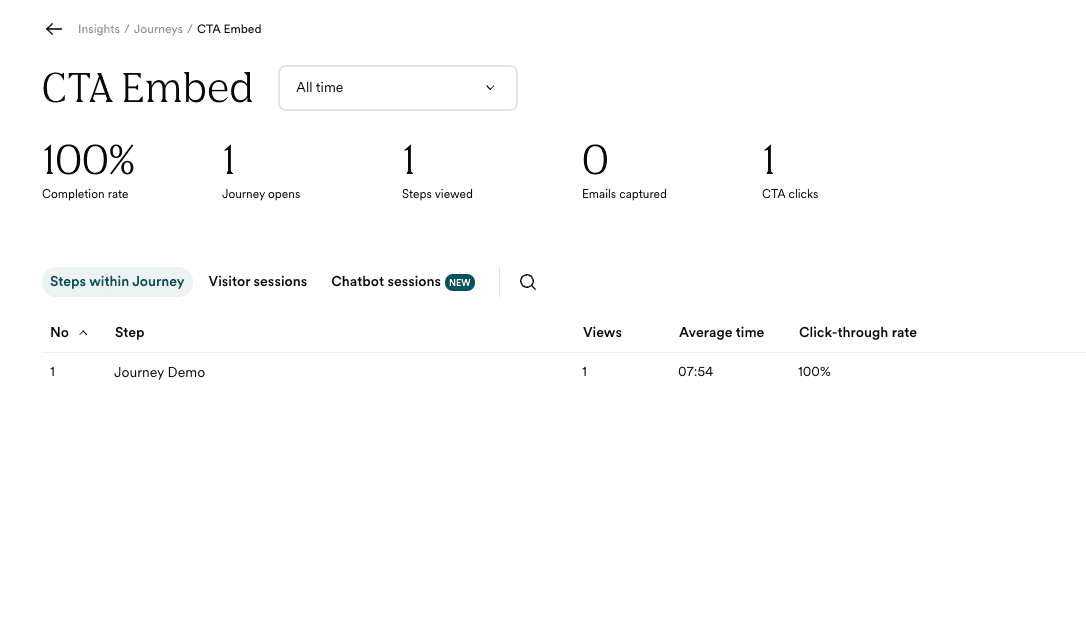Go to Insights in the breadcrumb
Image resolution: width=1086 pixels, height=619 pixels.
[99, 29]
